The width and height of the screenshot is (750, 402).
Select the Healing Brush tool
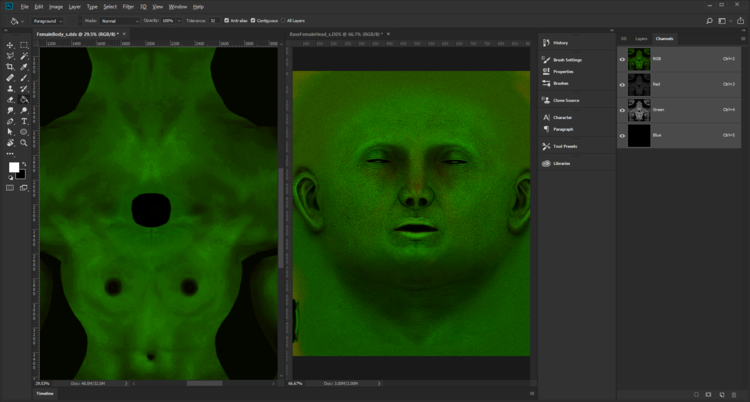[10, 78]
